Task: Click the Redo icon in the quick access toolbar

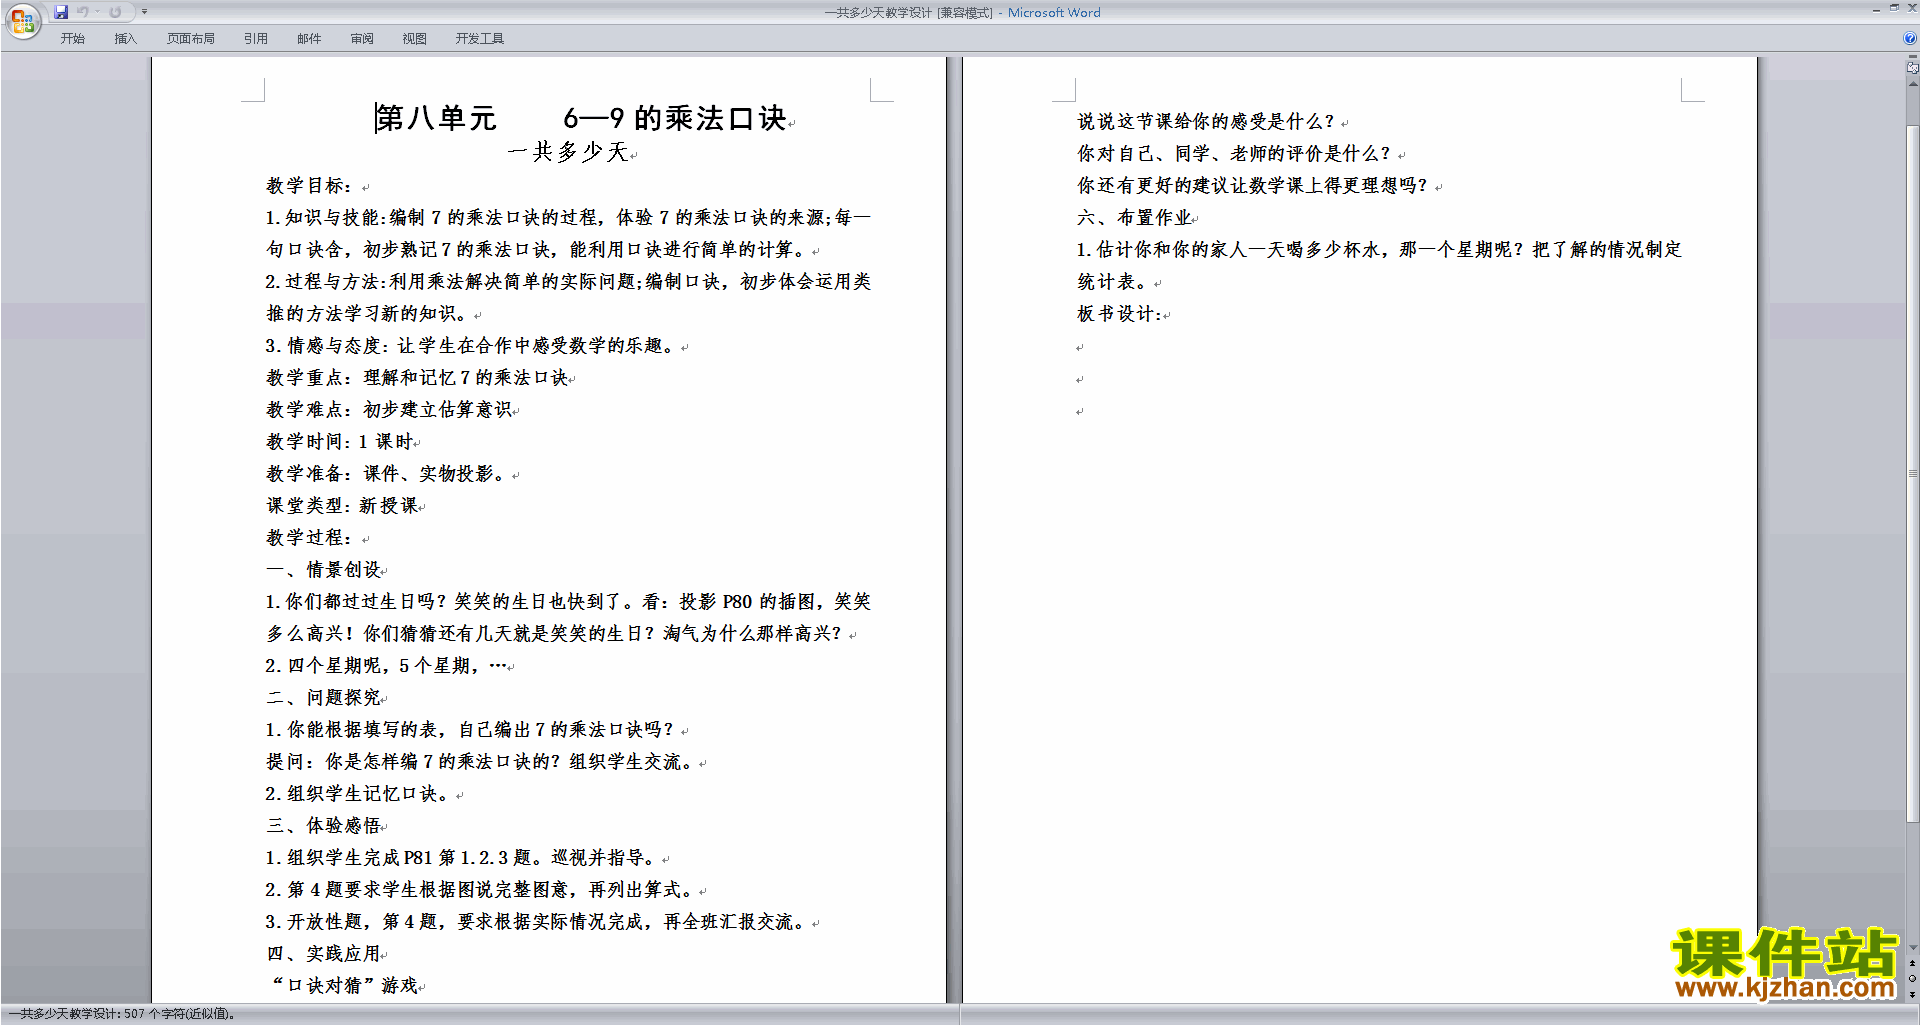Action: point(115,12)
